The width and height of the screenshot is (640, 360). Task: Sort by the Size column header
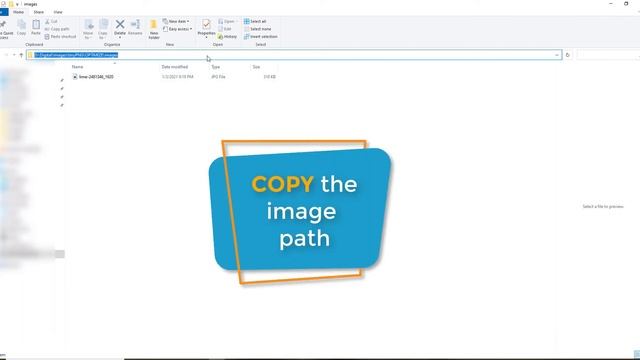click(x=256, y=67)
